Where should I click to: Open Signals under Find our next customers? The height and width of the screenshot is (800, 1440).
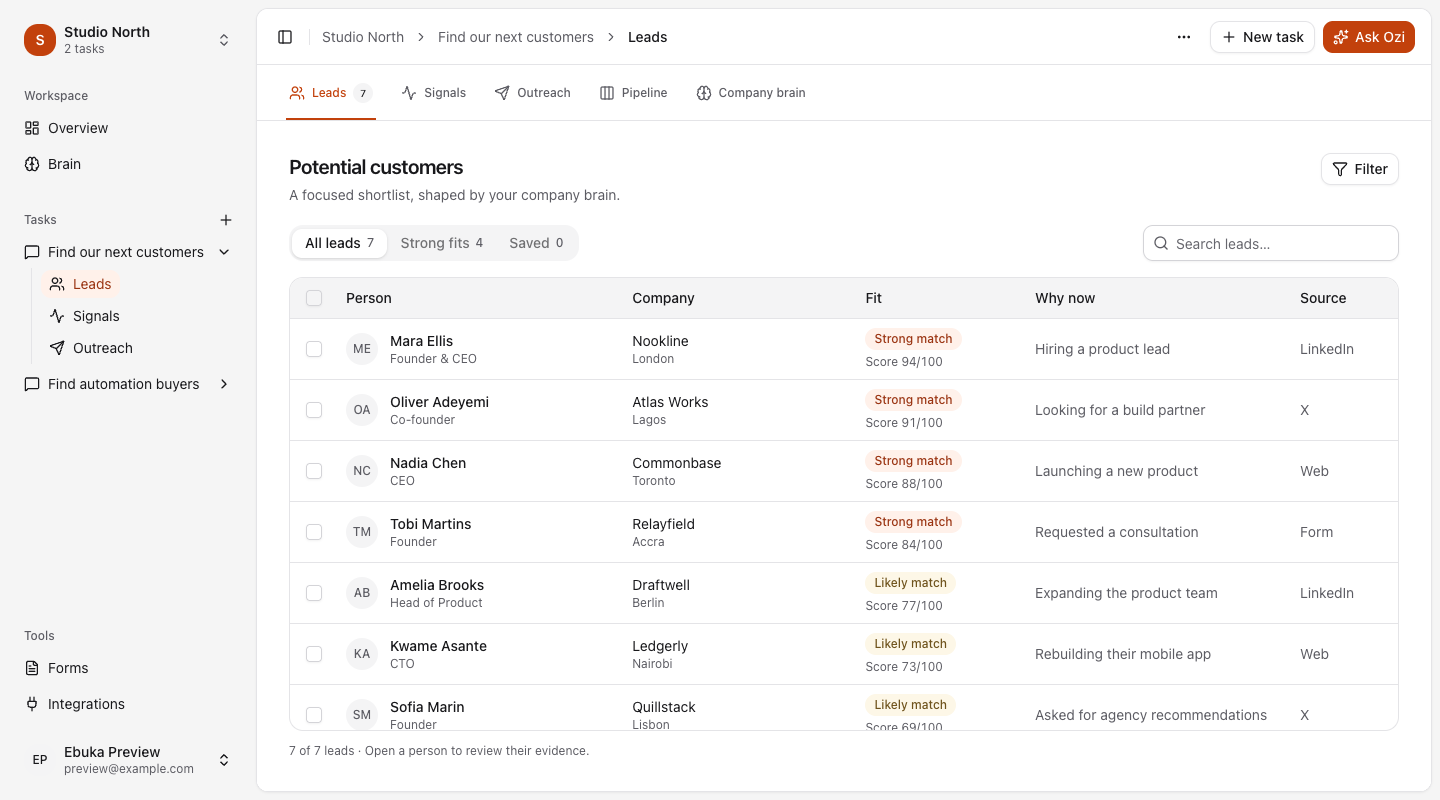point(85,316)
